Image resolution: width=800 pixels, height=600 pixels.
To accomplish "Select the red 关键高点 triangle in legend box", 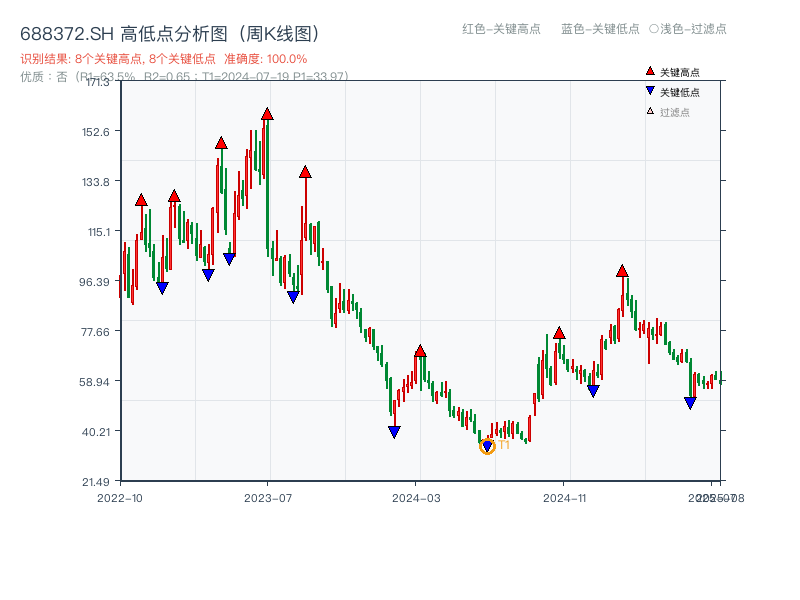I will [x=648, y=72].
